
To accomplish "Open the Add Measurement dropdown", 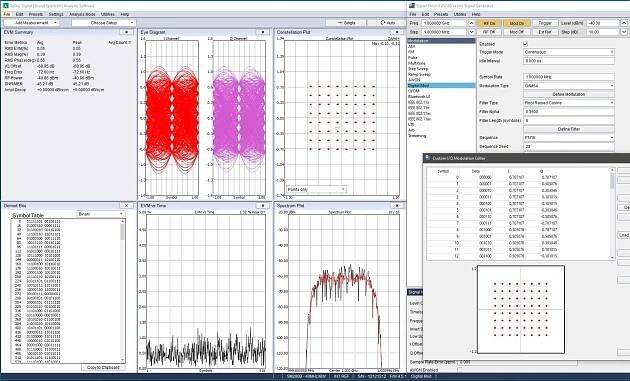I will (x=31, y=23).
